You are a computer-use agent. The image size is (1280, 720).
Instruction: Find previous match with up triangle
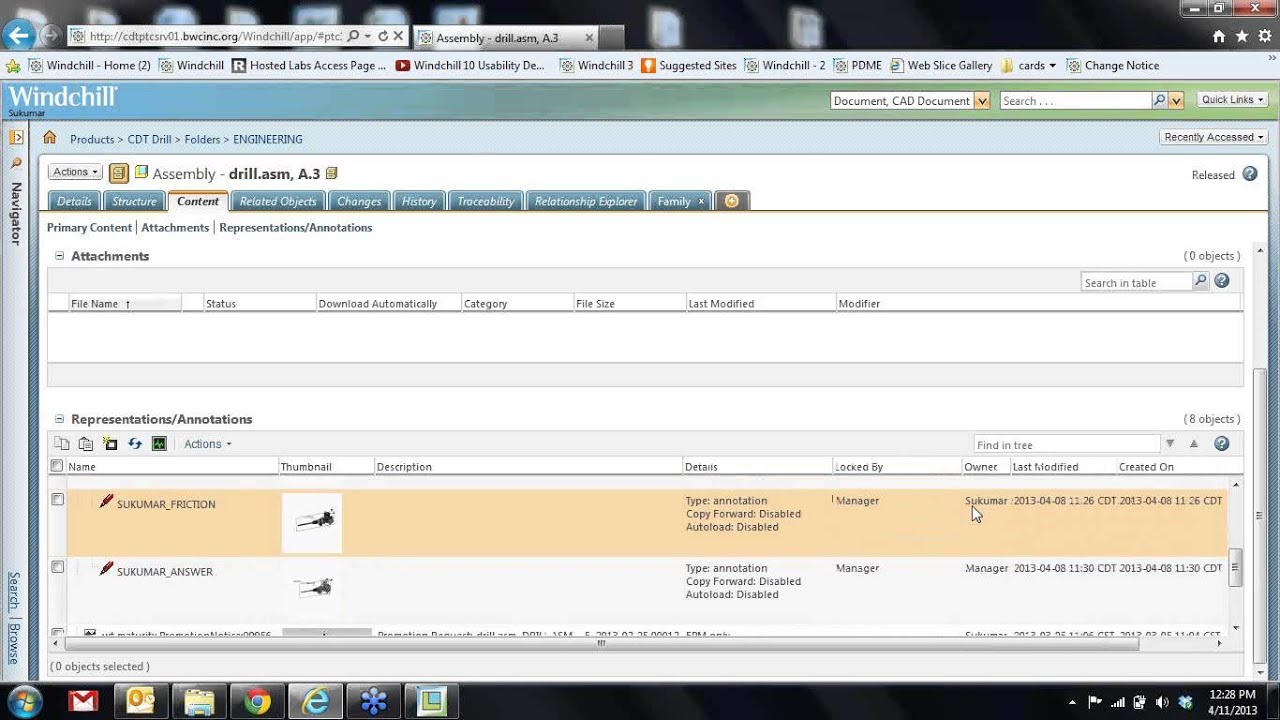(x=1193, y=444)
